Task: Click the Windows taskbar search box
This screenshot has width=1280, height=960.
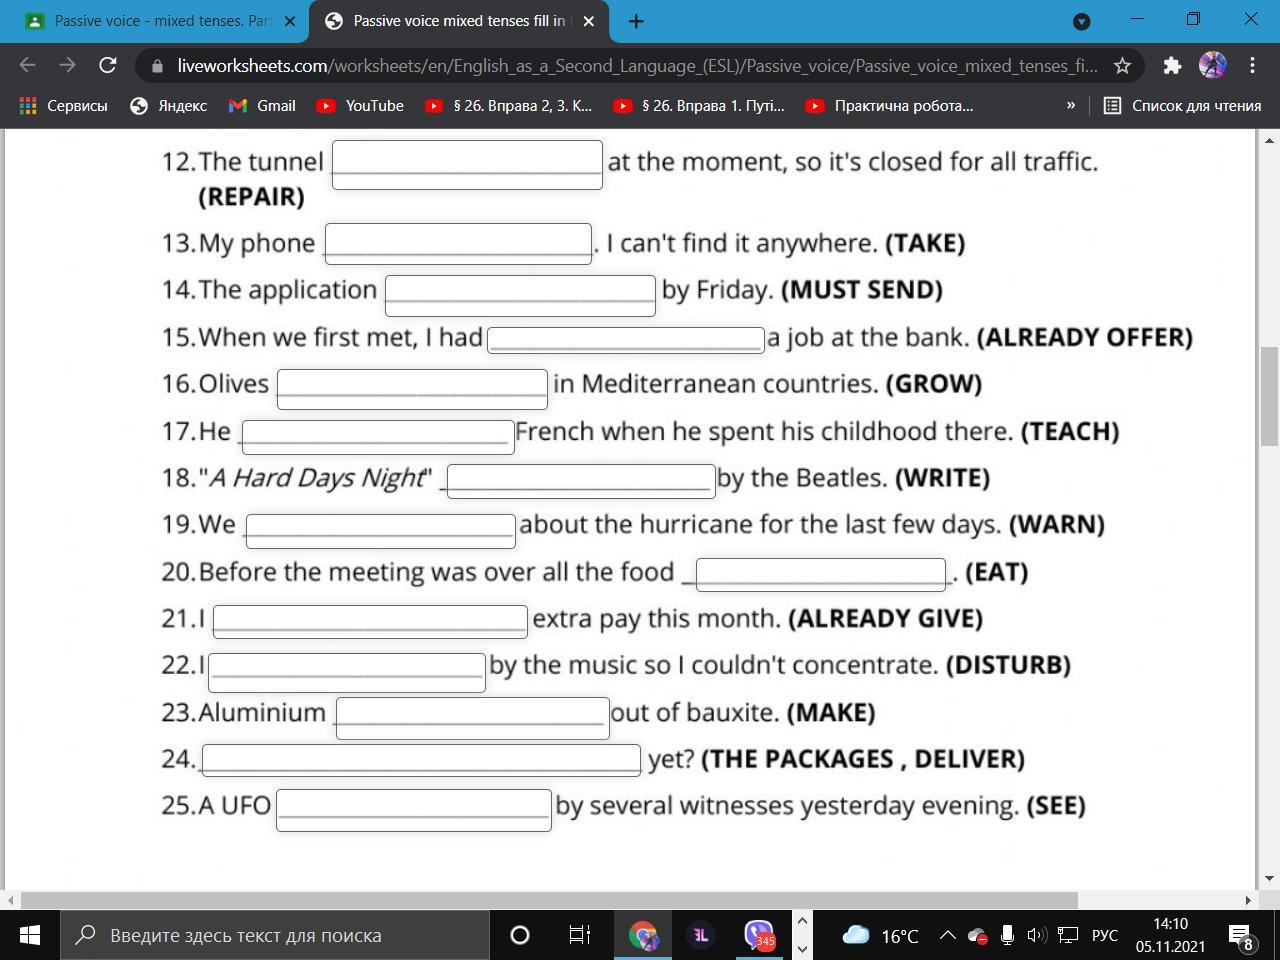Action: 275,935
